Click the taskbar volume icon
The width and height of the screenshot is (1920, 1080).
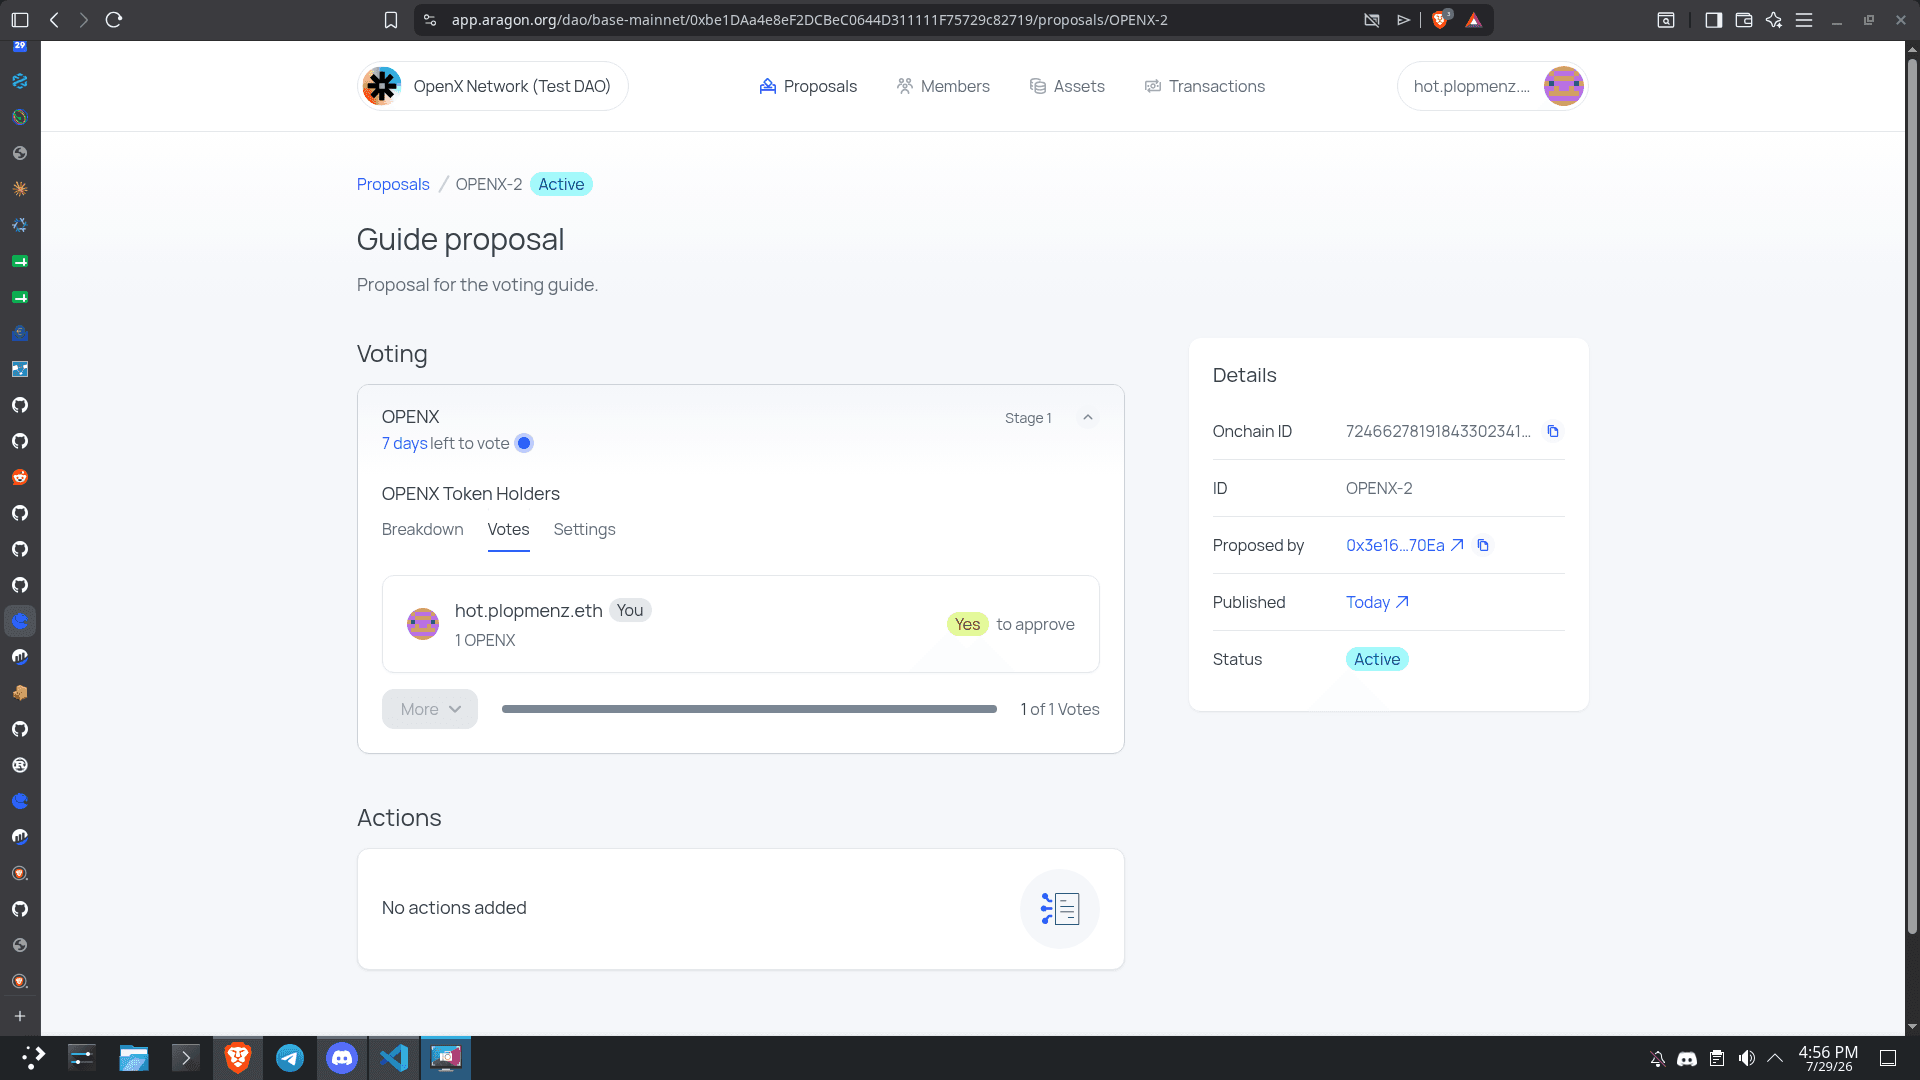[x=1746, y=1058]
